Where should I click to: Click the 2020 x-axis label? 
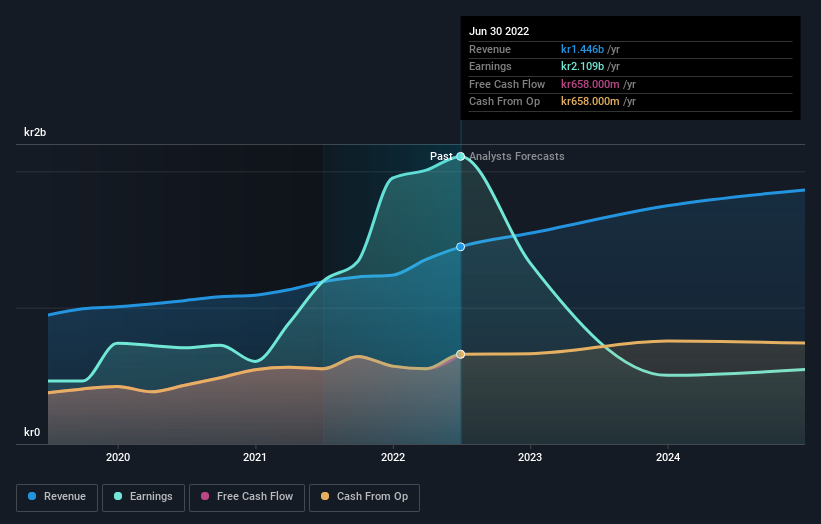(x=118, y=457)
